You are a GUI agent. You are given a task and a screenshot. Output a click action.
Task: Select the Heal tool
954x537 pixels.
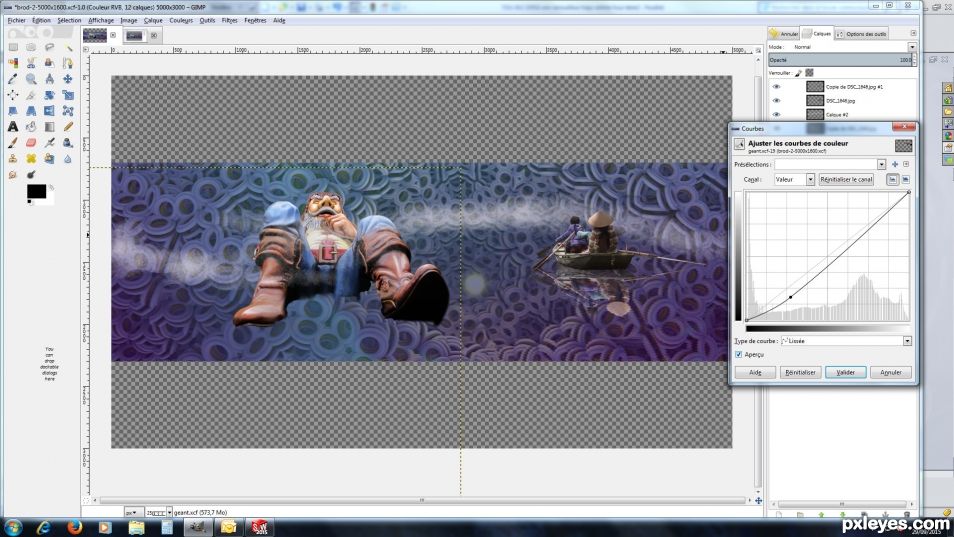[x=31, y=158]
